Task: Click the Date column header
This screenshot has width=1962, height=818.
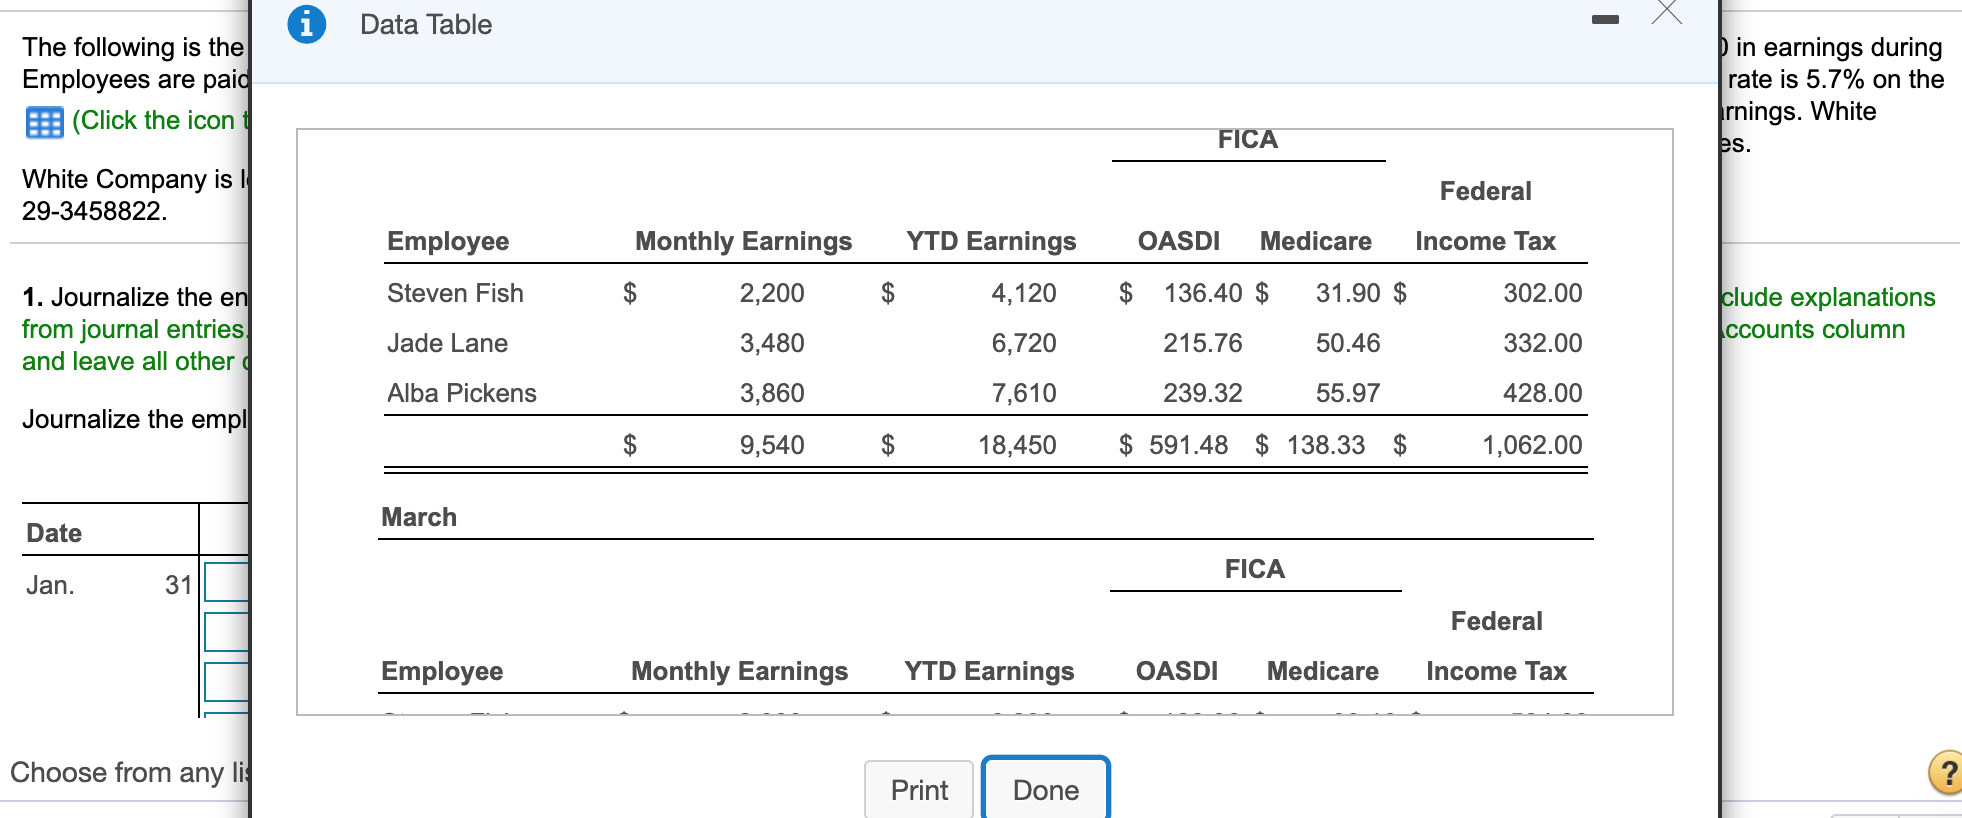Action: pyautogui.click(x=54, y=533)
